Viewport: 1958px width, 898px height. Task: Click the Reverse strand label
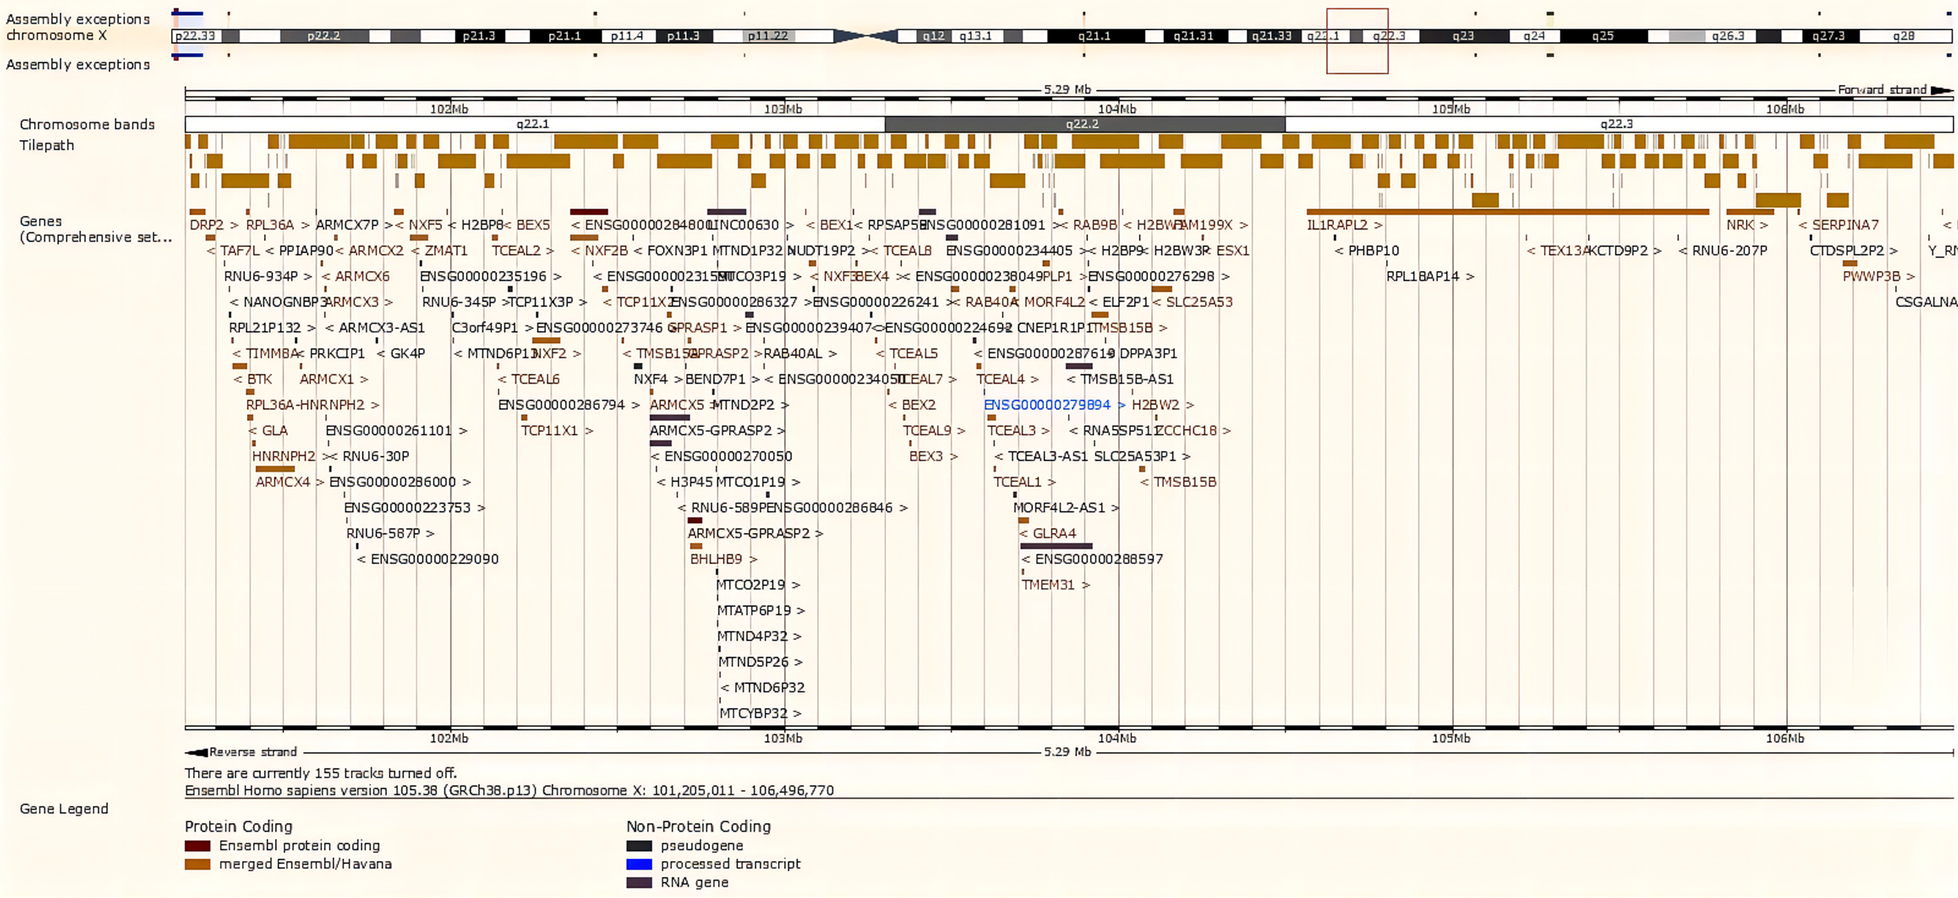pos(253,752)
